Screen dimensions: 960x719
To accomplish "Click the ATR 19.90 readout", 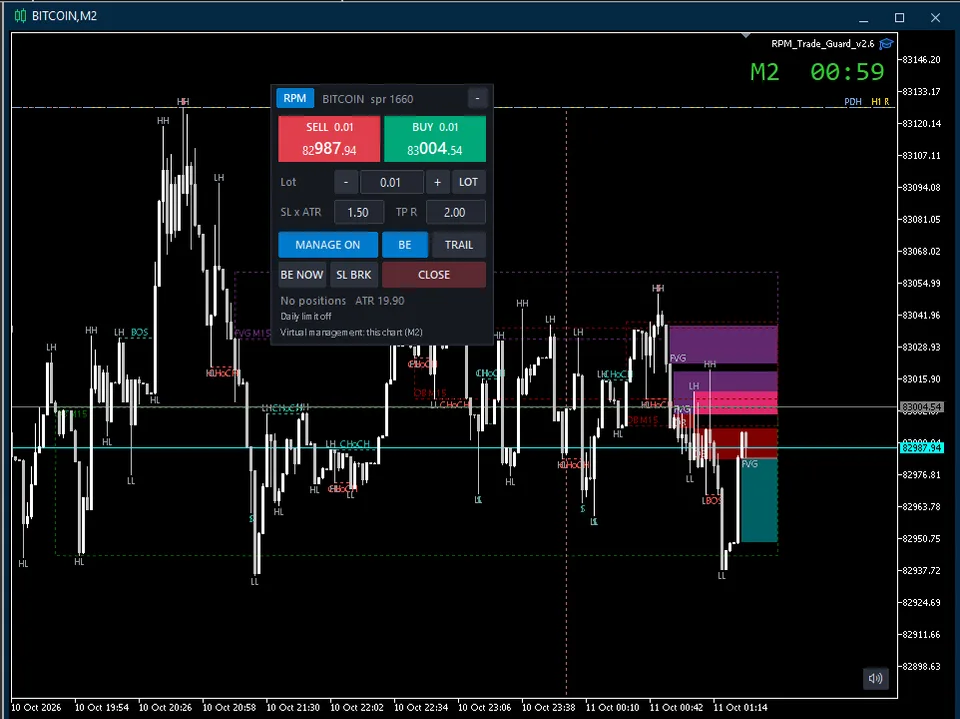I will tap(380, 301).
